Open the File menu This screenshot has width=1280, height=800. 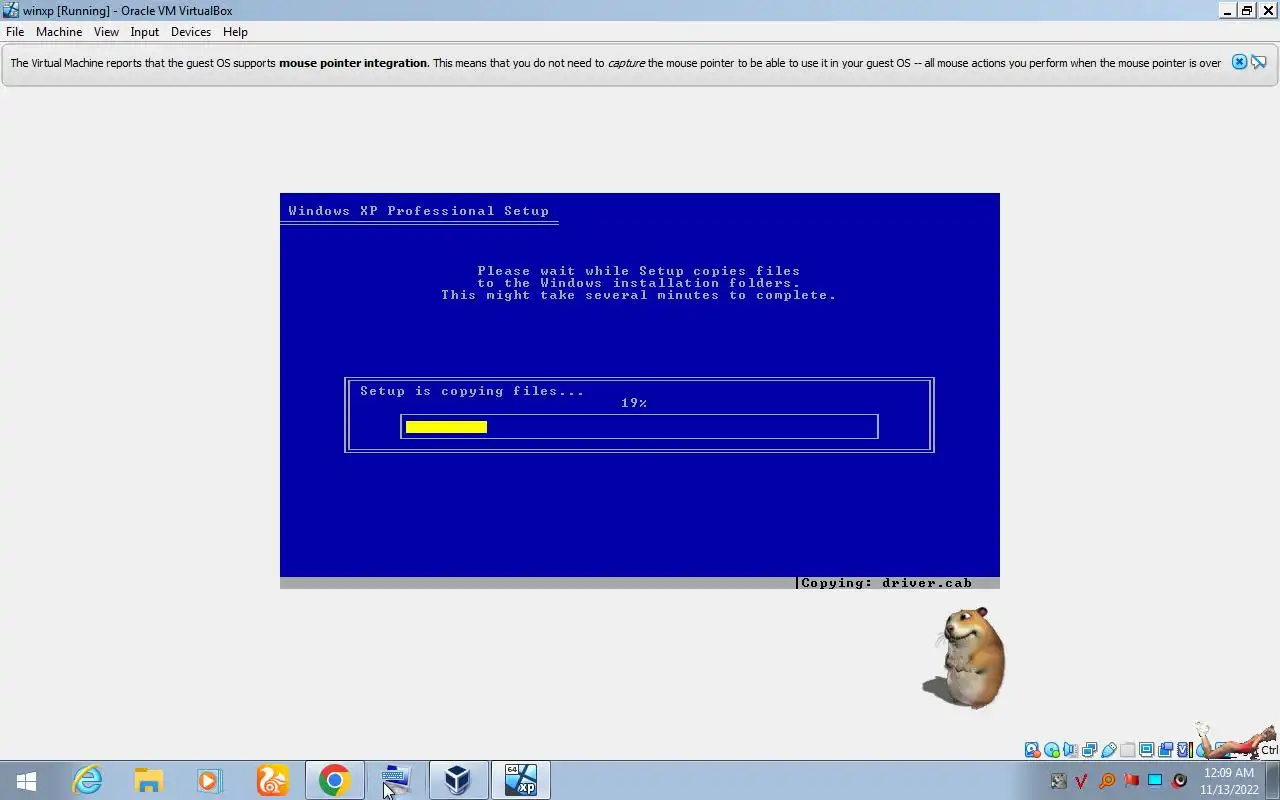click(15, 32)
